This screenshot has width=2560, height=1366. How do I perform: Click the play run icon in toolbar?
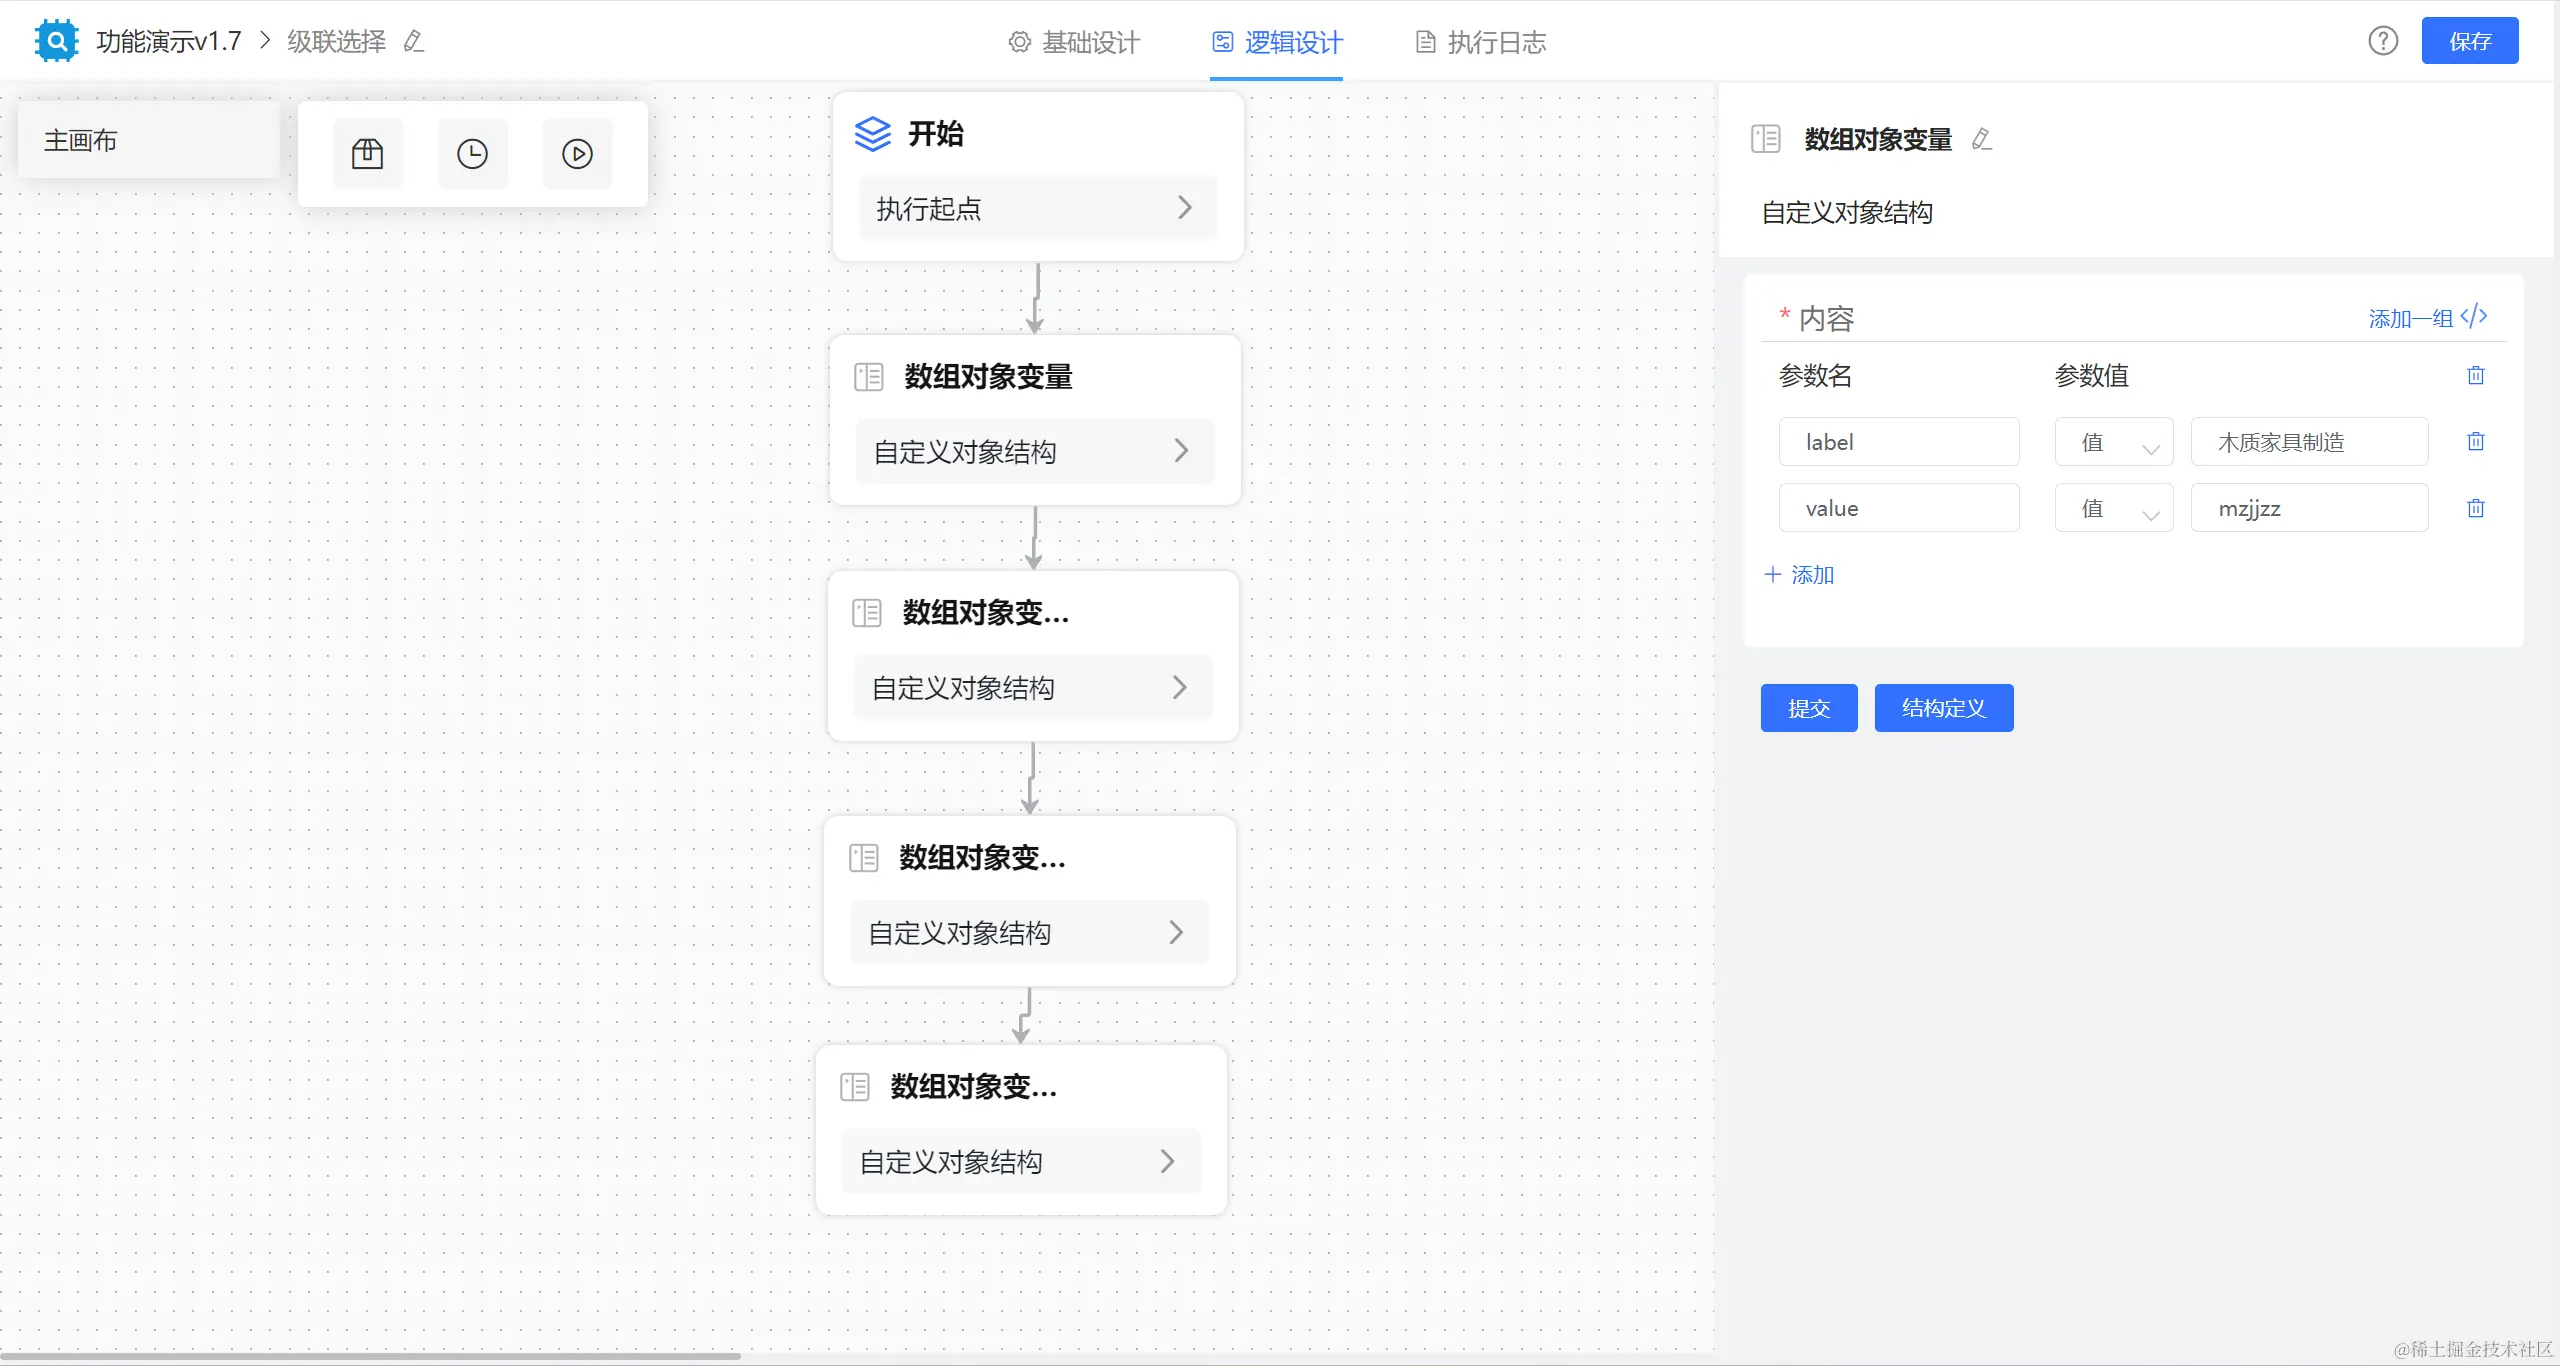point(577,154)
